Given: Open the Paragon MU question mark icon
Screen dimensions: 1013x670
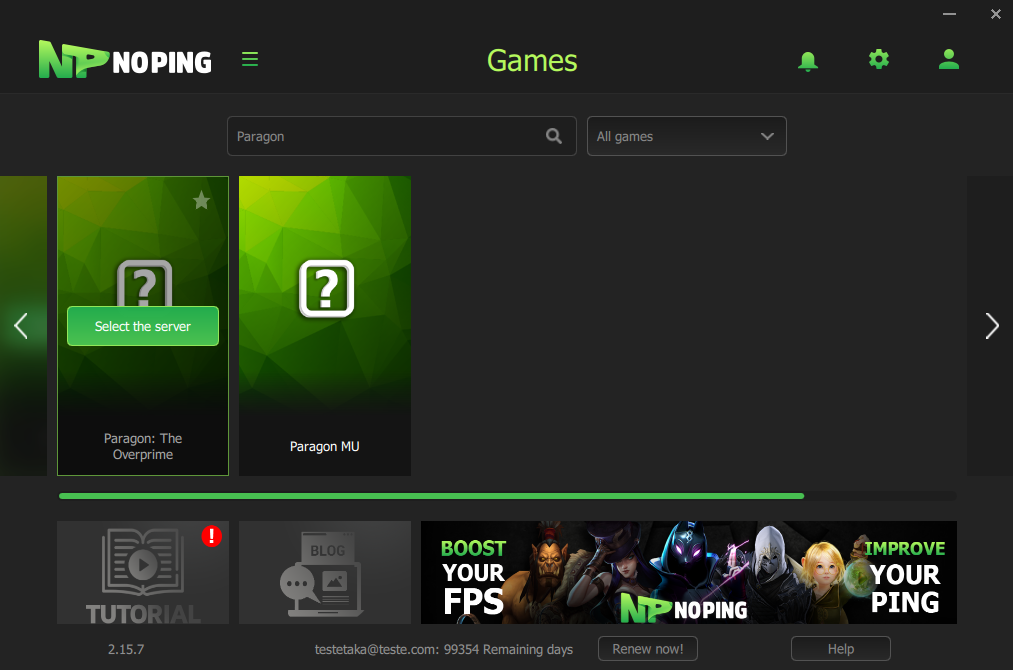Looking at the screenshot, I should [326, 288].
